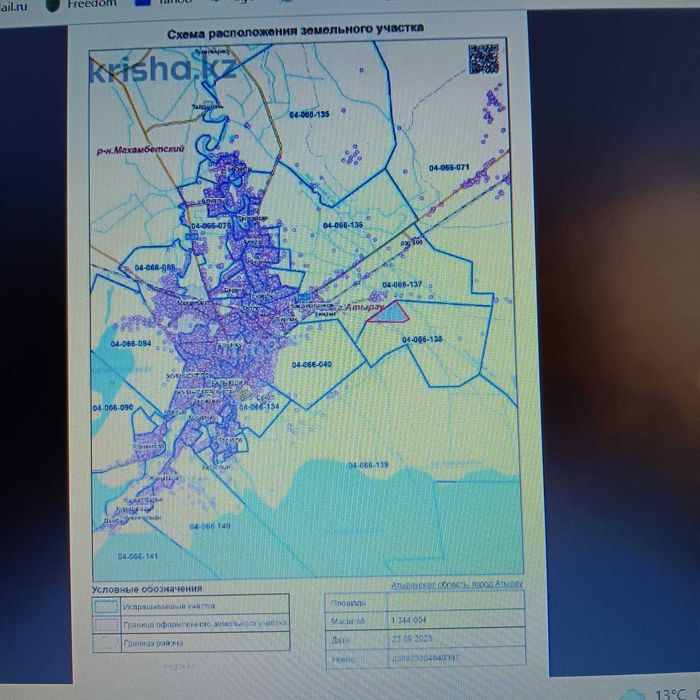
Task: Click the map label 04-066-075
Action: pos(211,226)
